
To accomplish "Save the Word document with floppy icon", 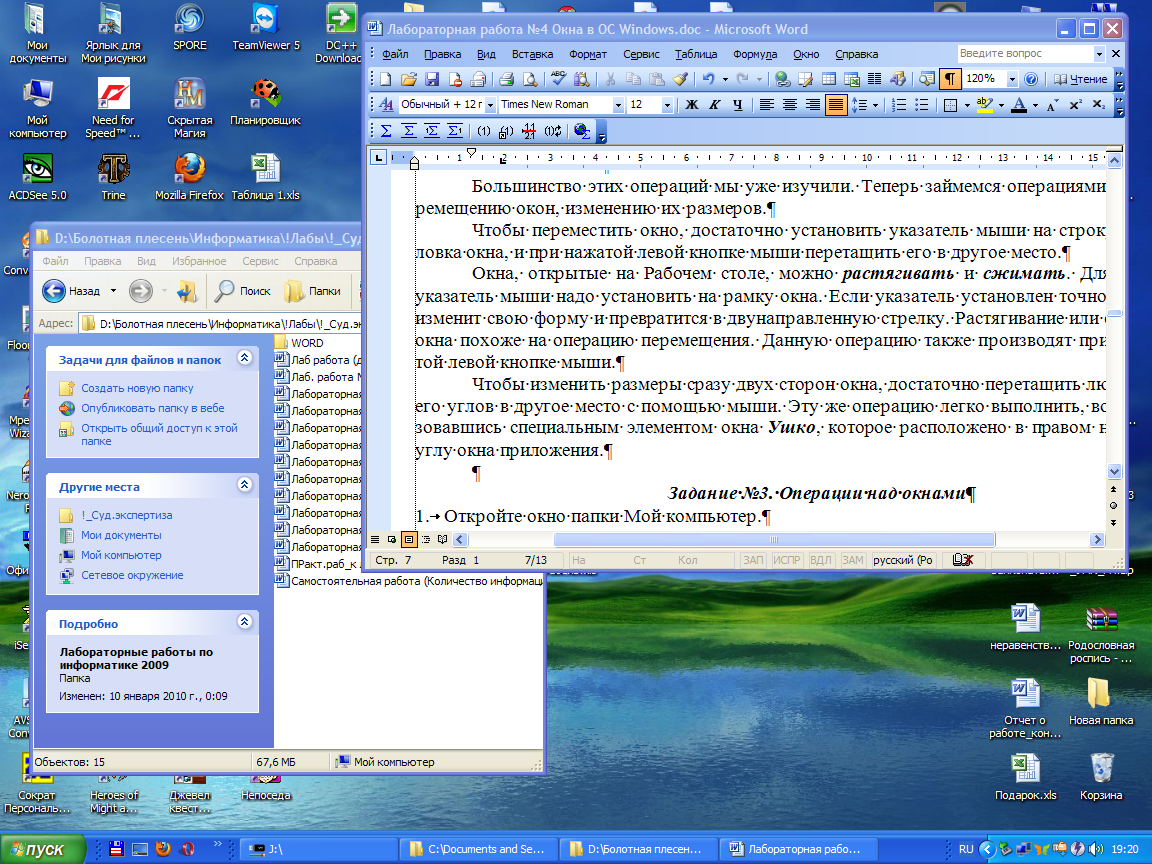I will 432,79.
